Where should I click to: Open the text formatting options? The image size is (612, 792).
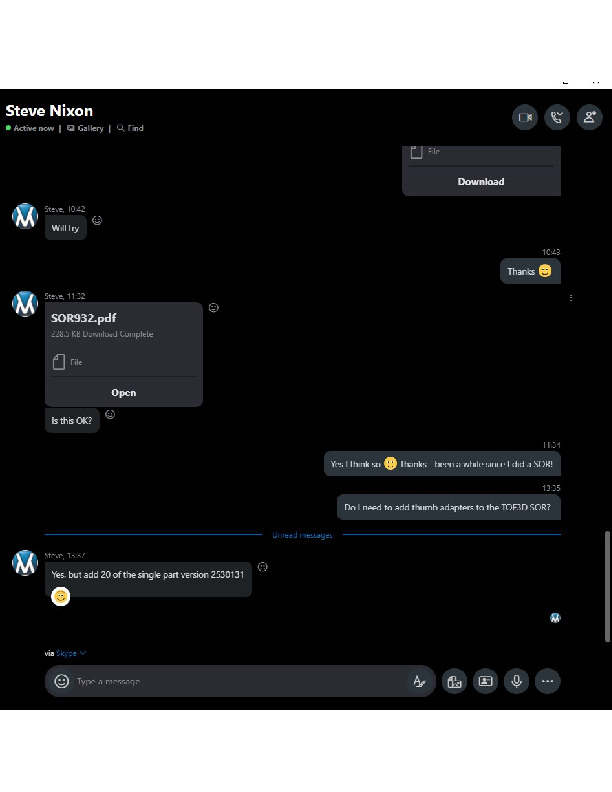419,681
